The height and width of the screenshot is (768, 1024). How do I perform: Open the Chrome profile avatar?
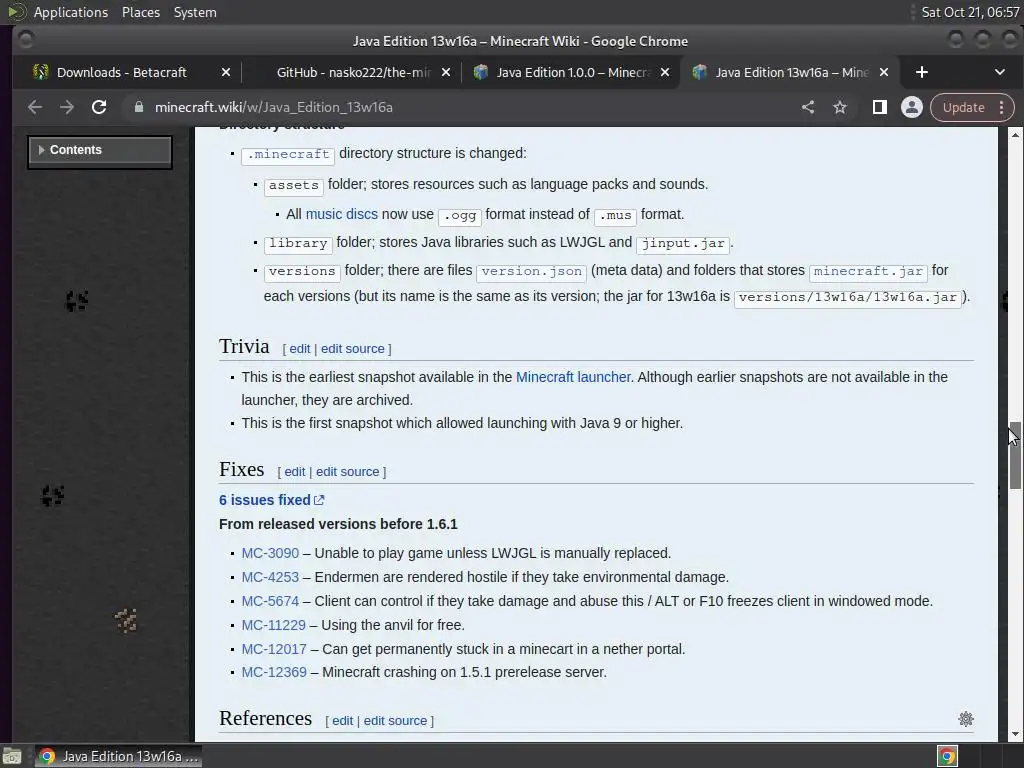(x=912, y=107)
